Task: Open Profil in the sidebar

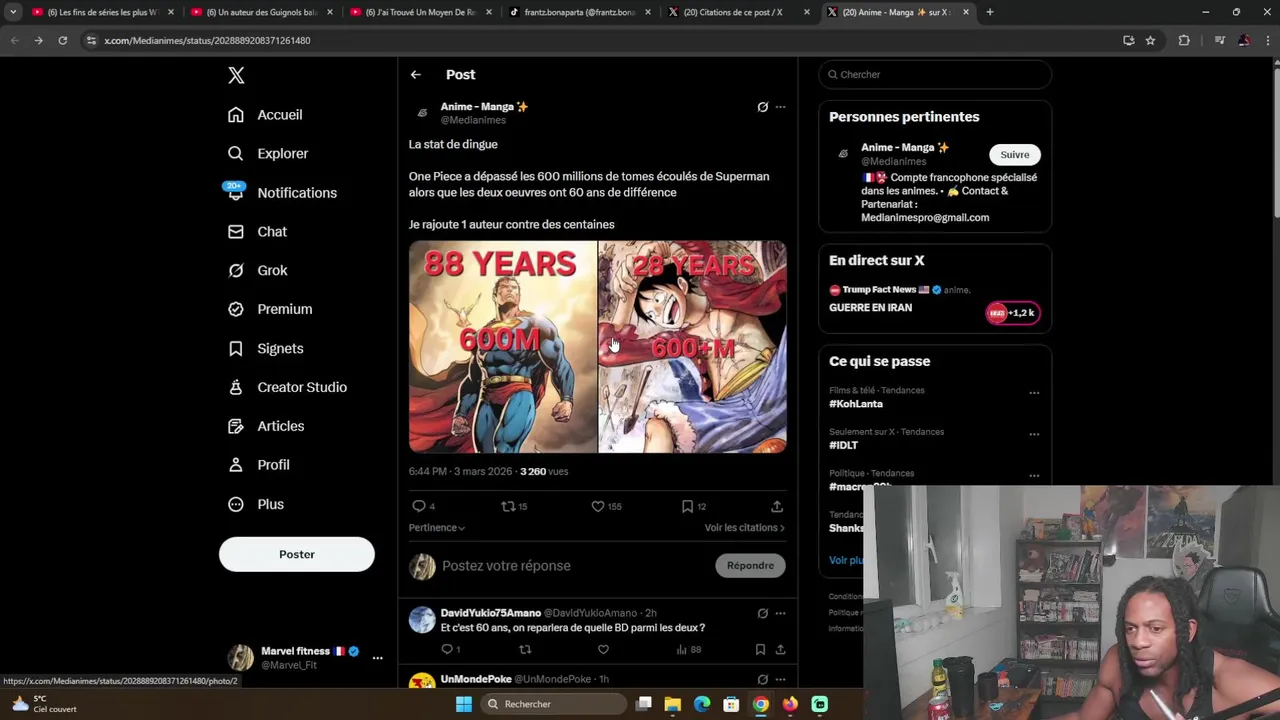Action: pyautogui.click(x=258, y=466)
